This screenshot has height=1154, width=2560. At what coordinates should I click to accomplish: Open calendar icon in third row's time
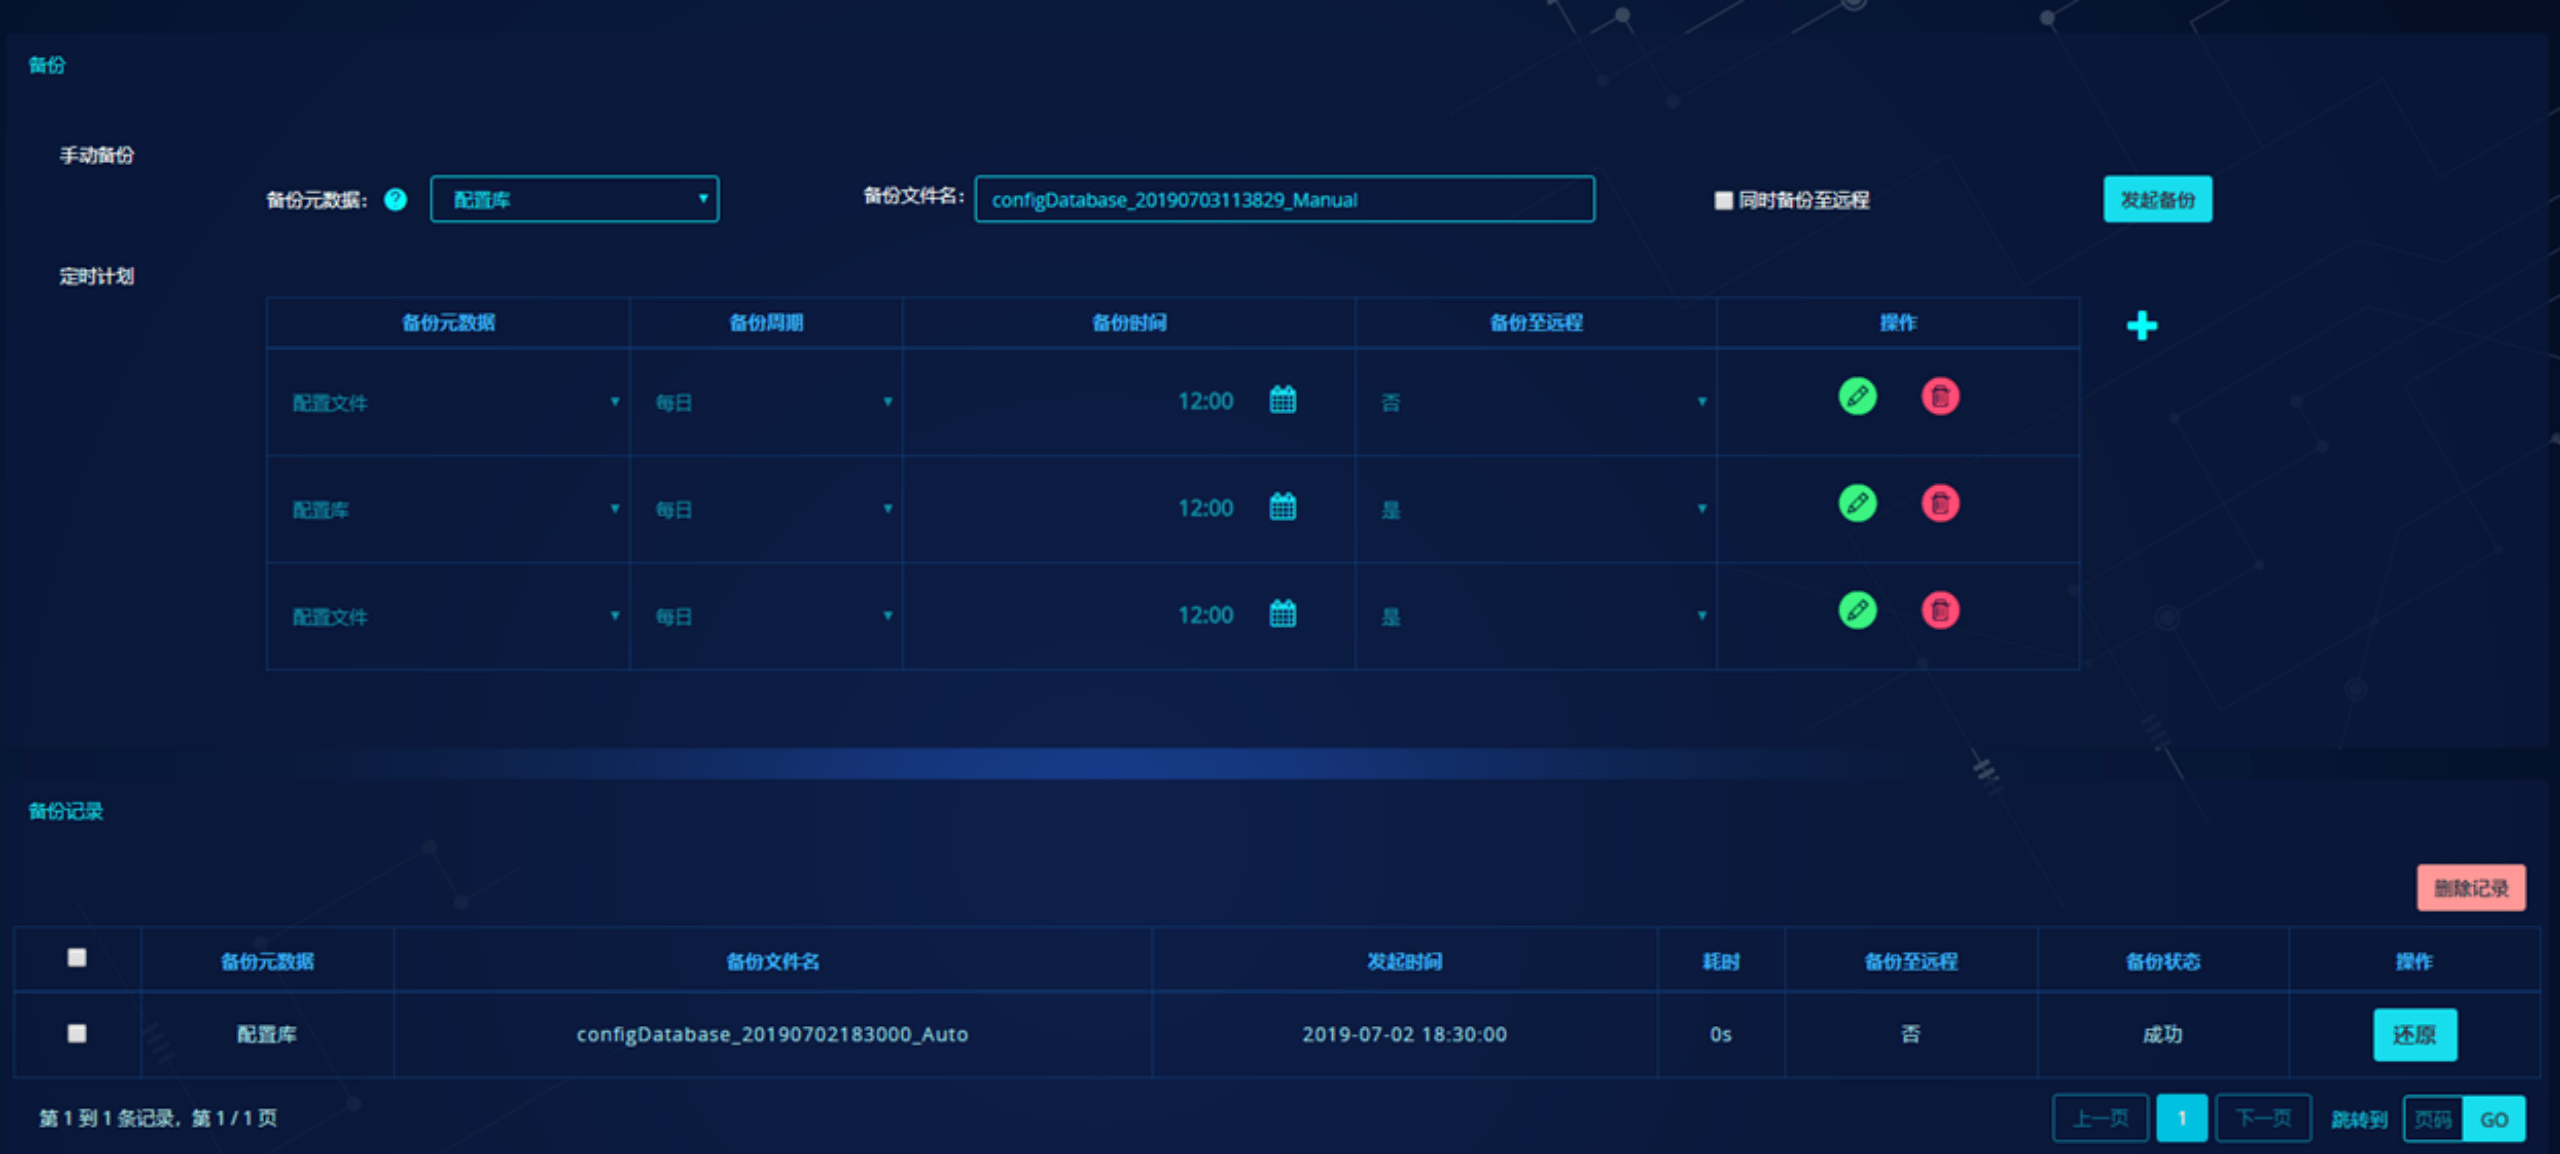coord(1282,613)
